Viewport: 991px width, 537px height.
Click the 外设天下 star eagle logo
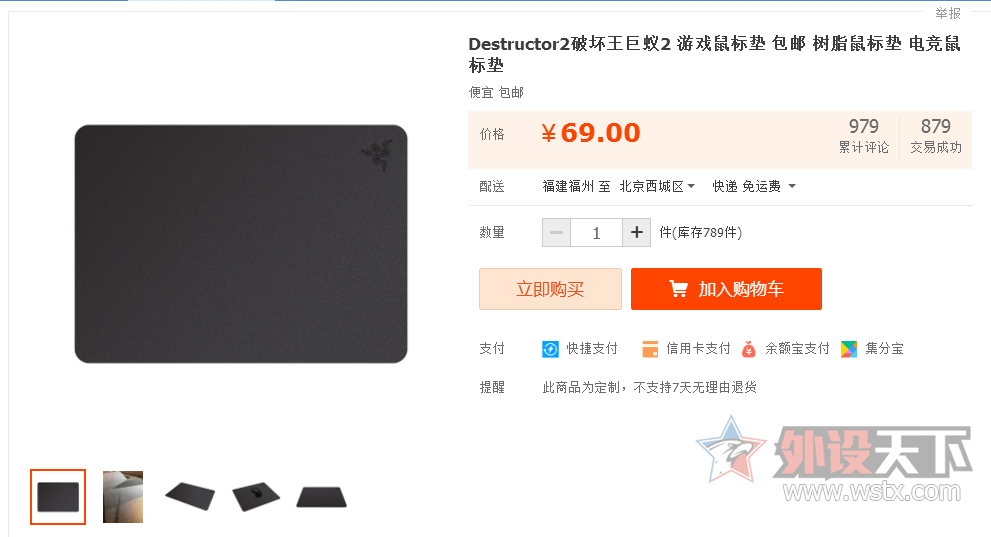coord(731,450)
